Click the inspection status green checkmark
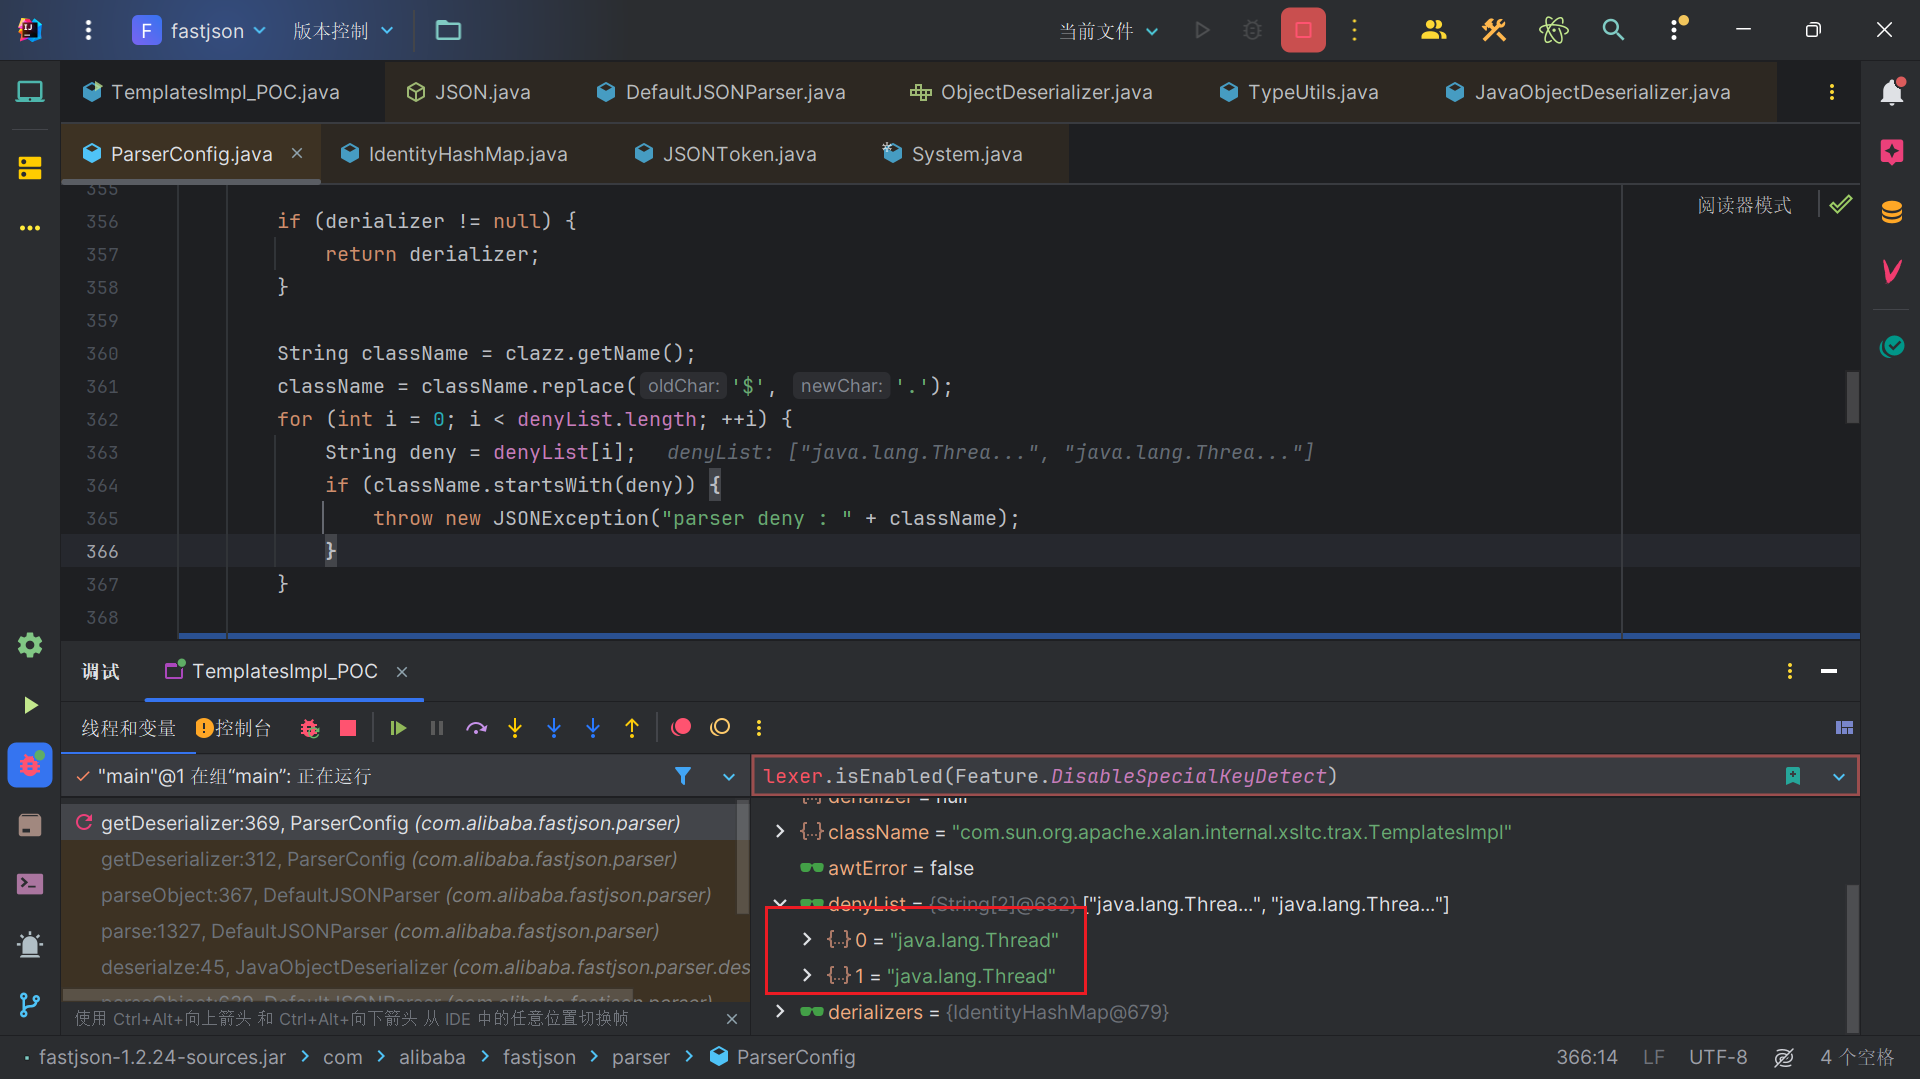1920x1079 pixels. click(x=1840, y=205)
